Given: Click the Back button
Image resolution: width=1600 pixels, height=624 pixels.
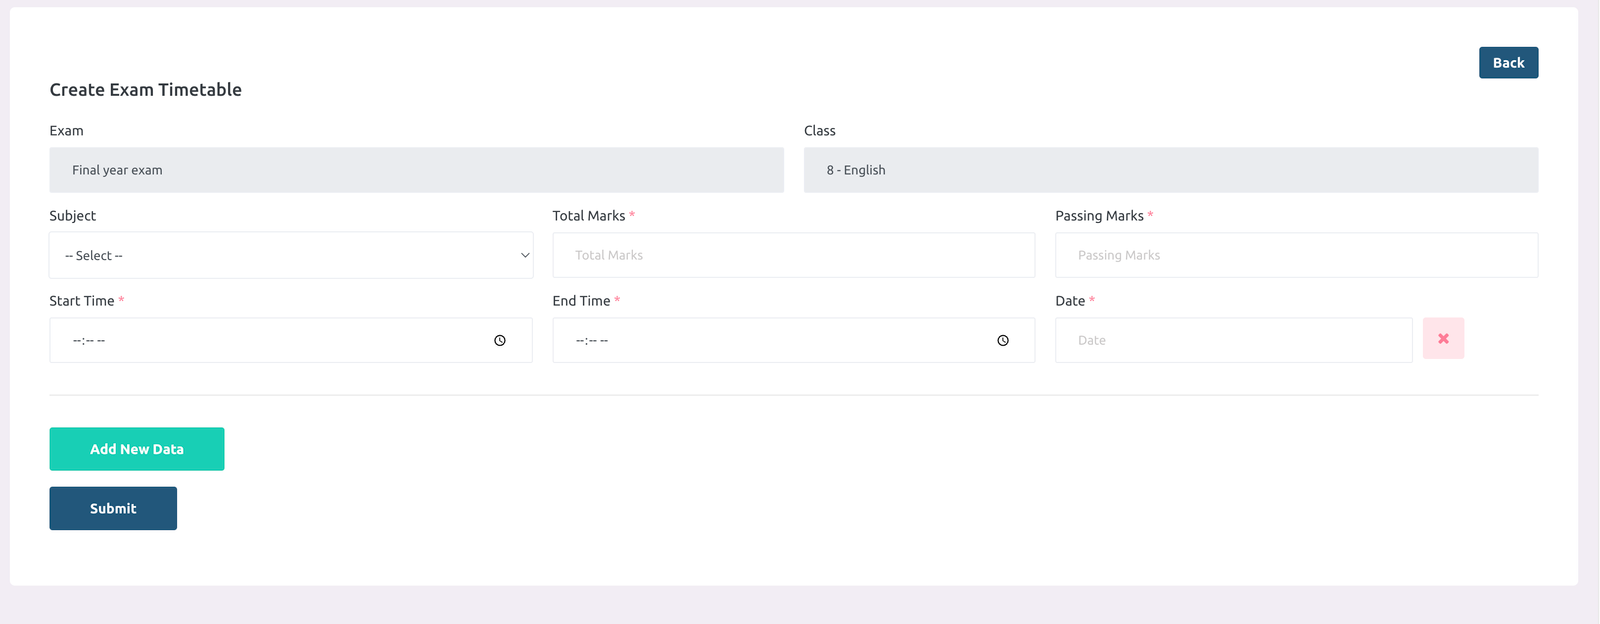Looking at the screenshot, I should [x=1508, y=63].
